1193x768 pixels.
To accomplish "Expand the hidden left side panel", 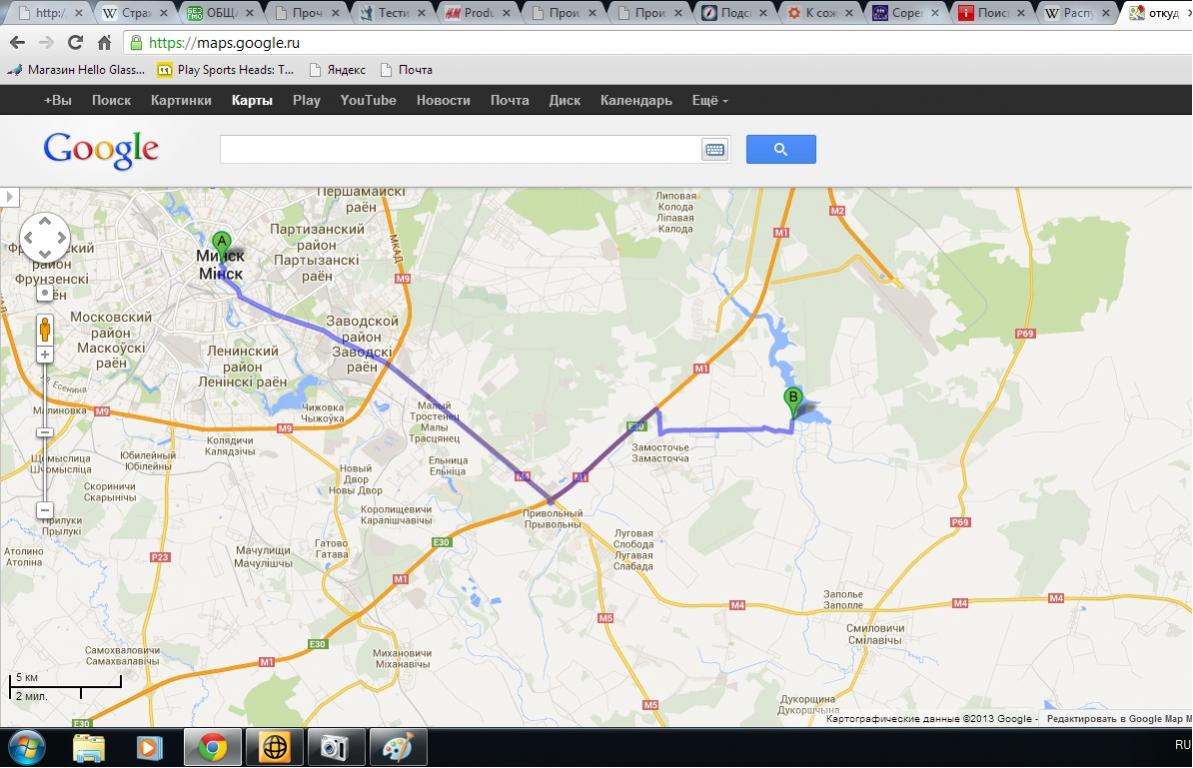I will tap(9, 196).
